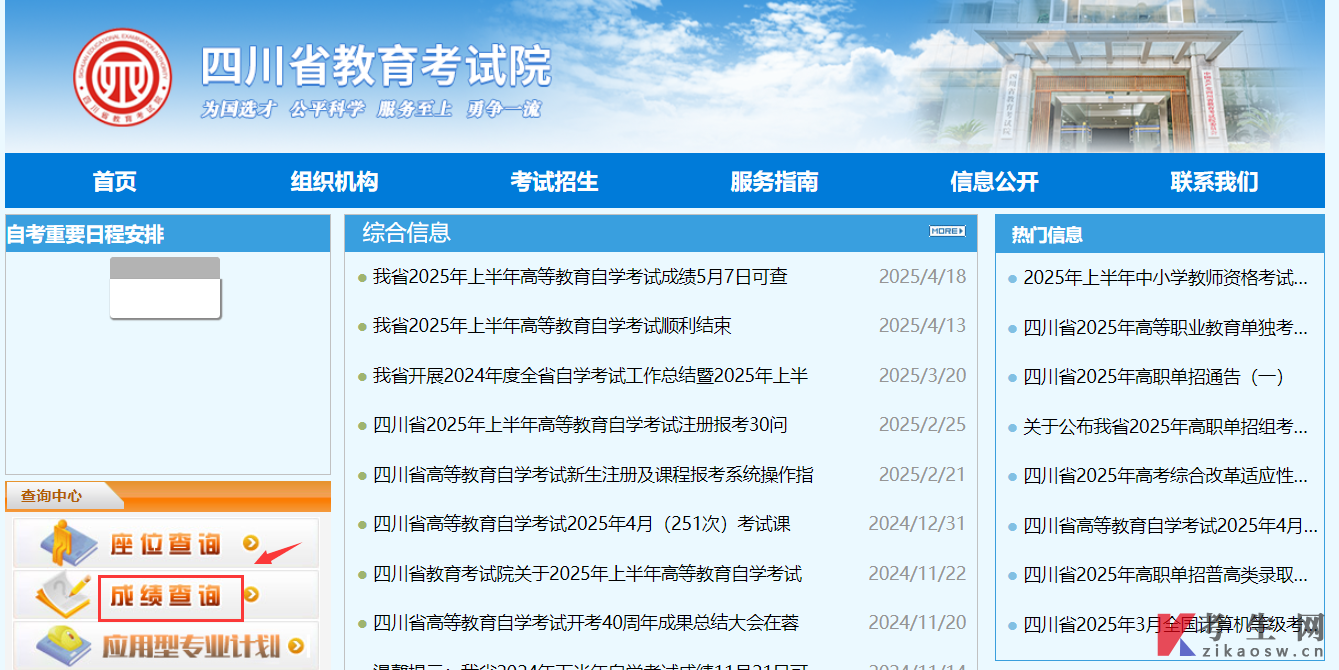Click date 2025/4/18 in news list
This screenshot has width=1339, height=670.
pyautogui.click(x=922, y=276)
